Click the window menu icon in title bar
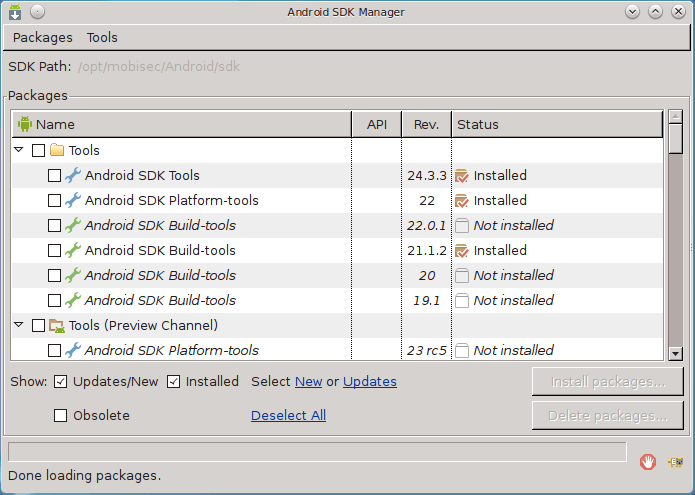 pos(15,12)
